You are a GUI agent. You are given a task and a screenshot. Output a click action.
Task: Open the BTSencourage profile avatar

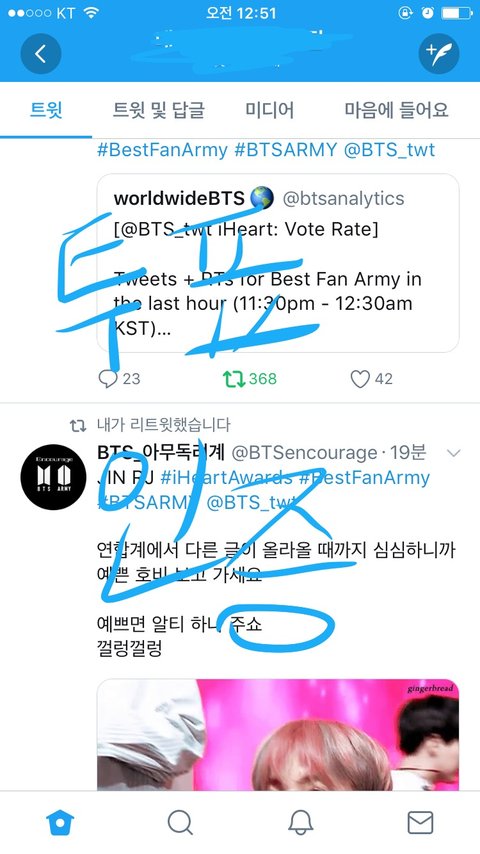[53, 477]
